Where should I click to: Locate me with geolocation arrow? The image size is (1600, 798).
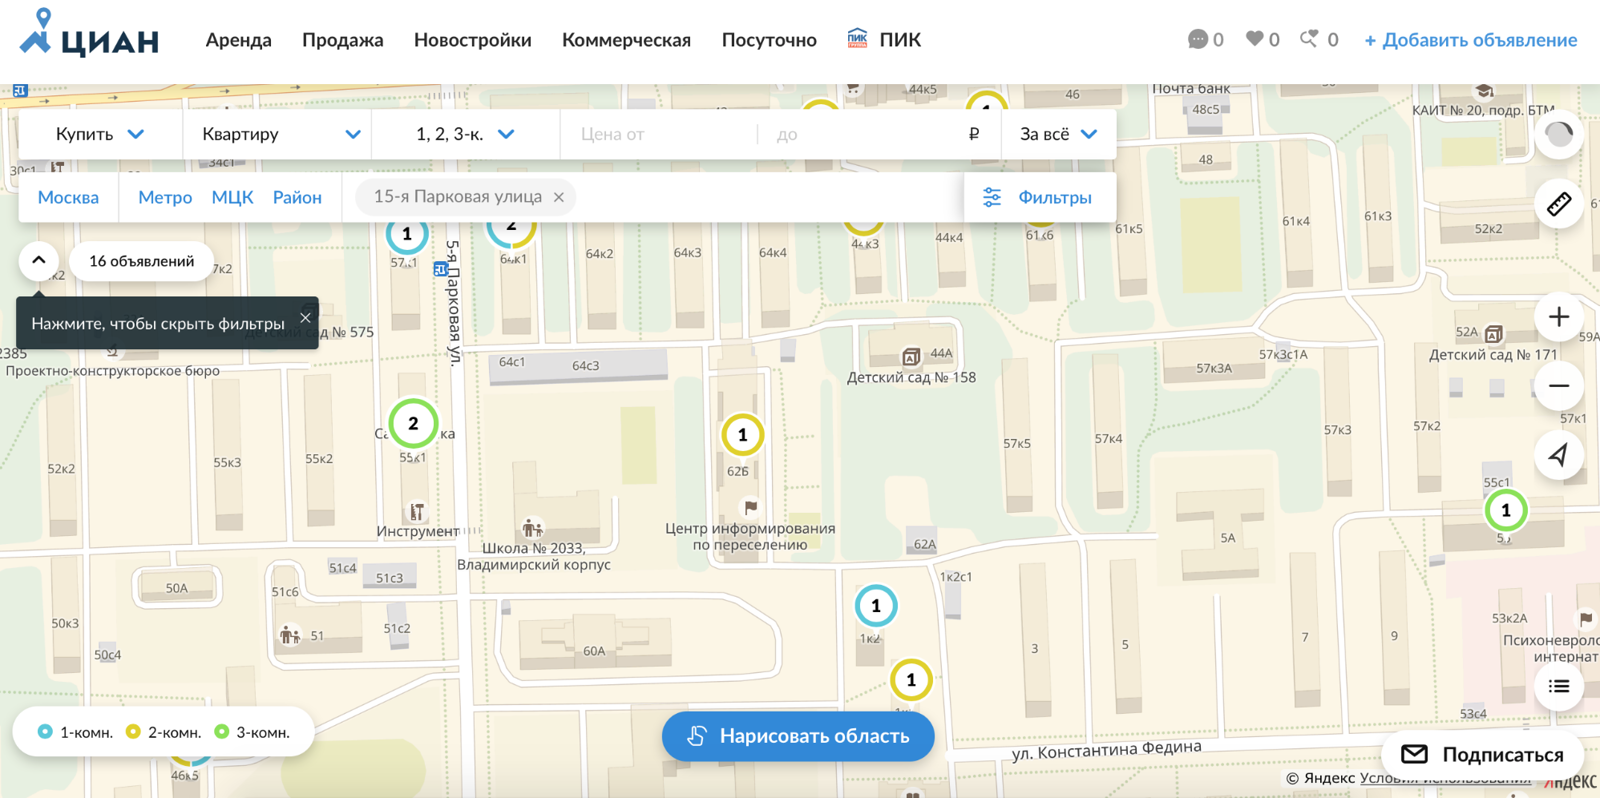(x=1558, y=455)
